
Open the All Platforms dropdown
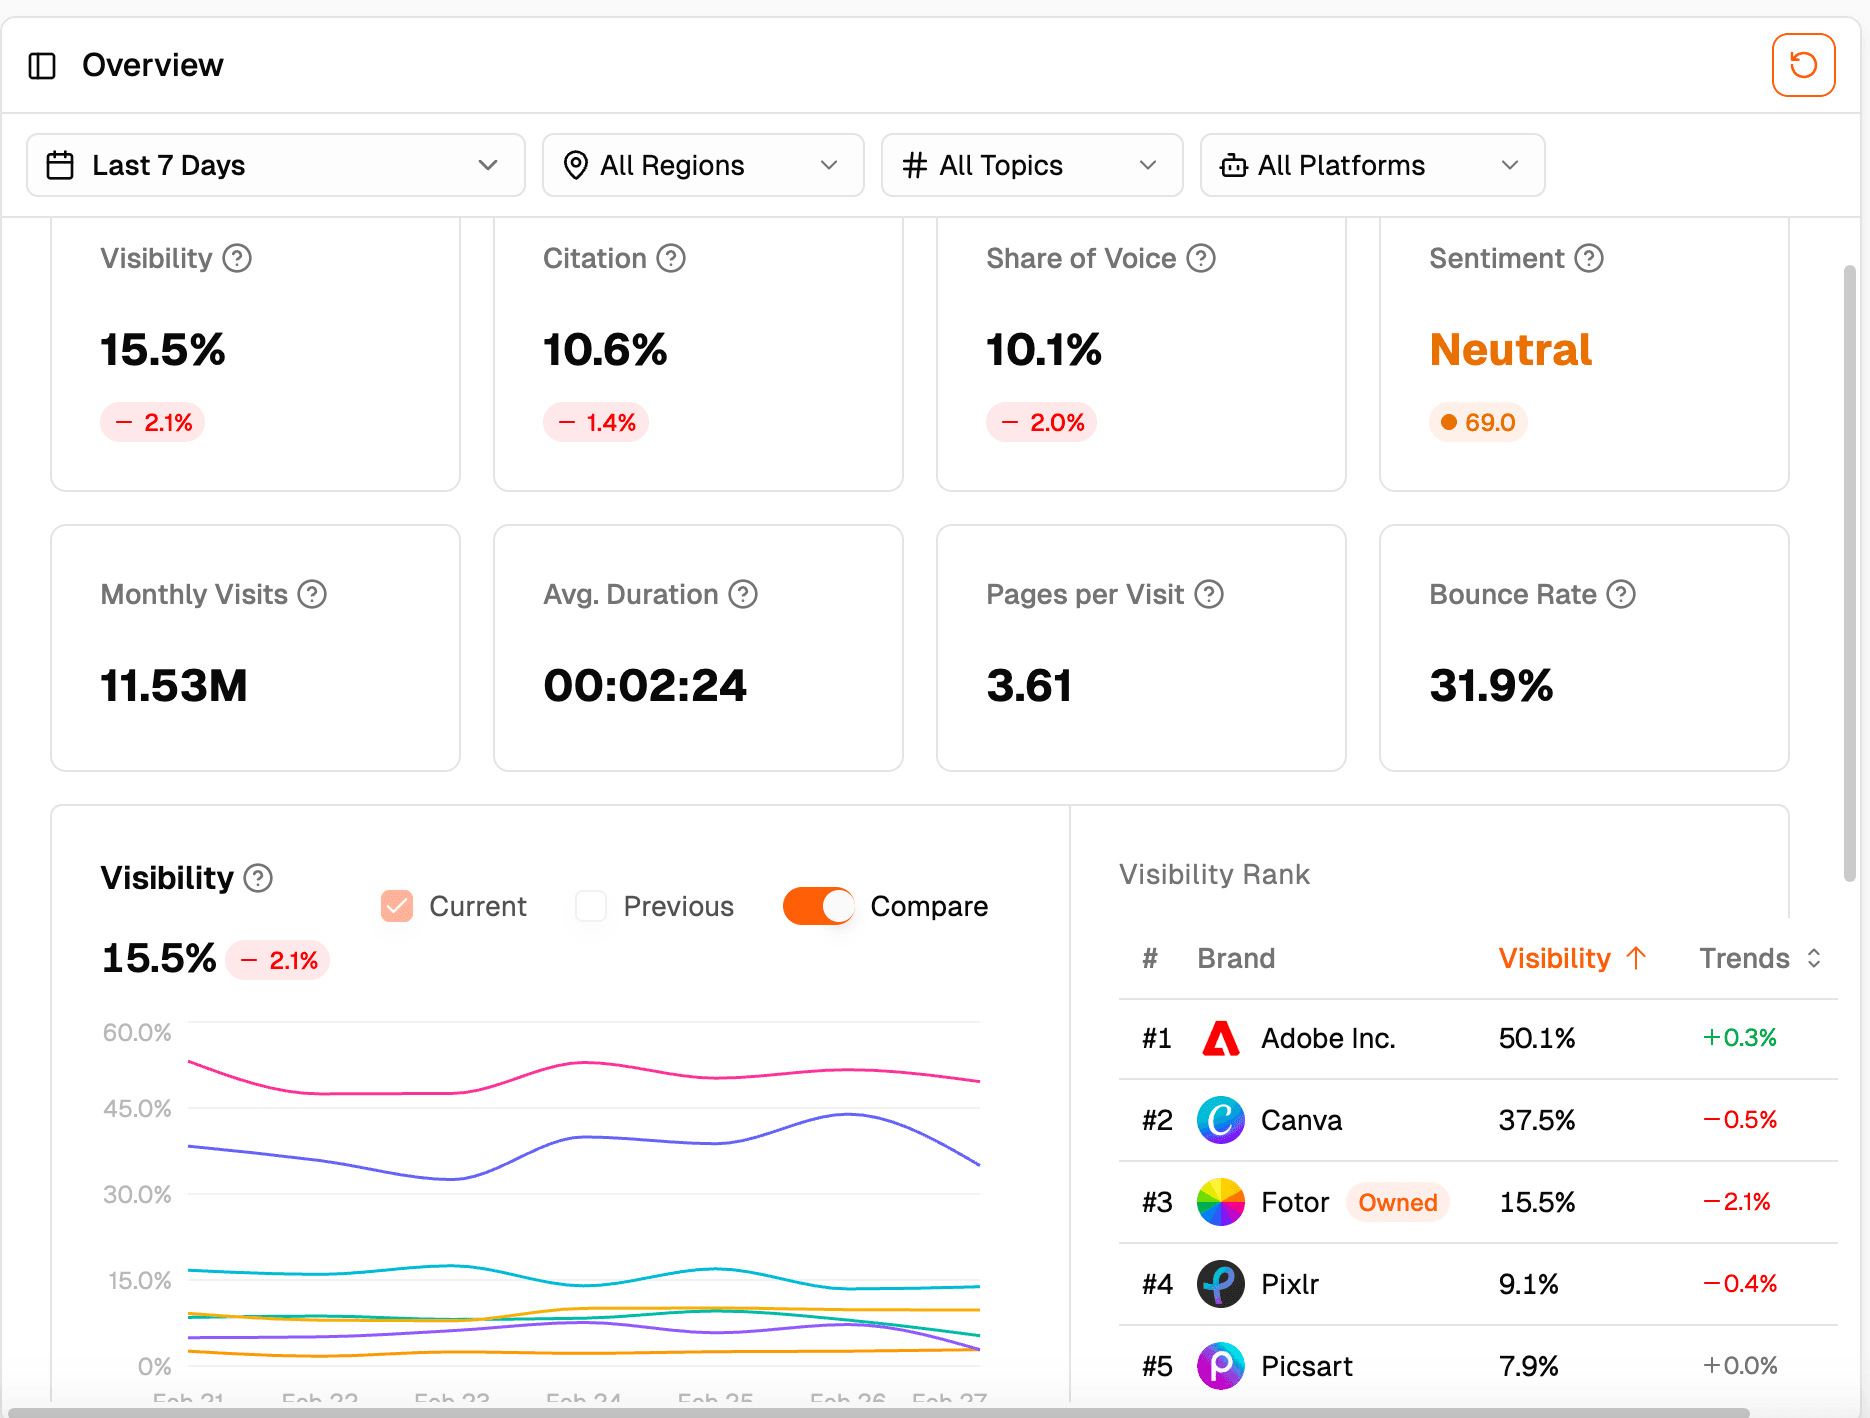tap(1372, 165)
